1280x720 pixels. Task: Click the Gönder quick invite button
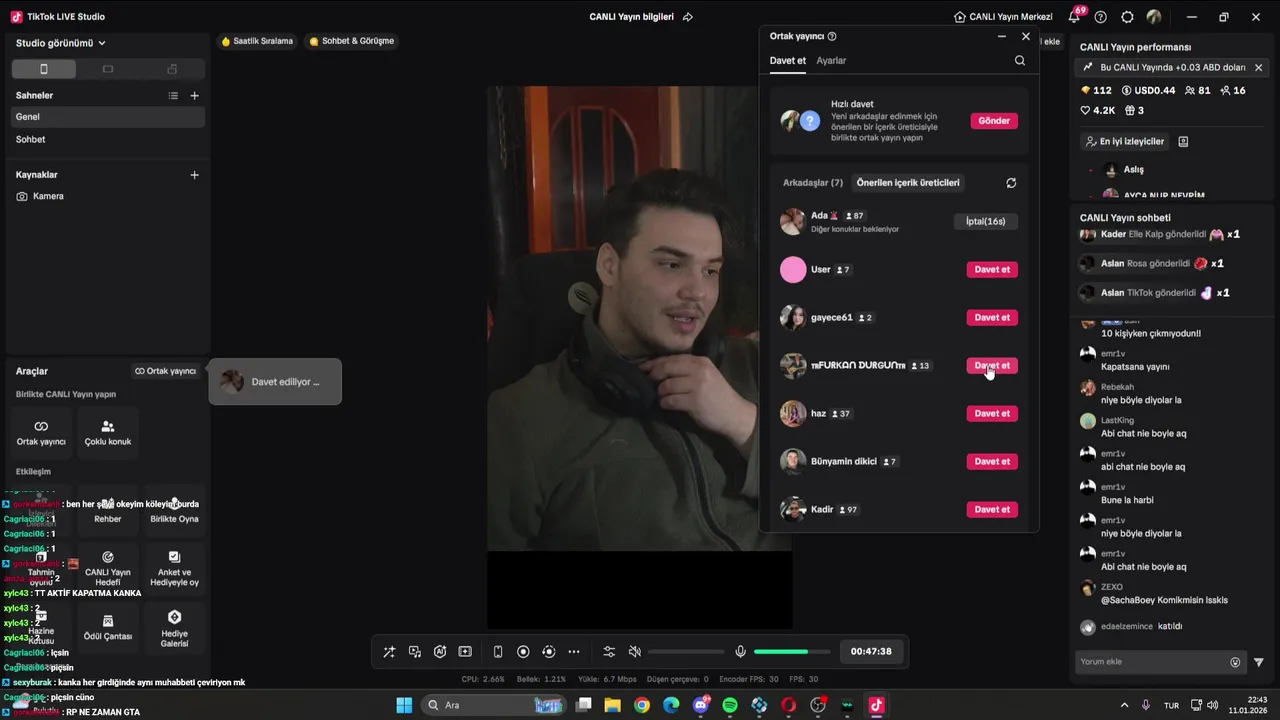(x=994, y=121)
